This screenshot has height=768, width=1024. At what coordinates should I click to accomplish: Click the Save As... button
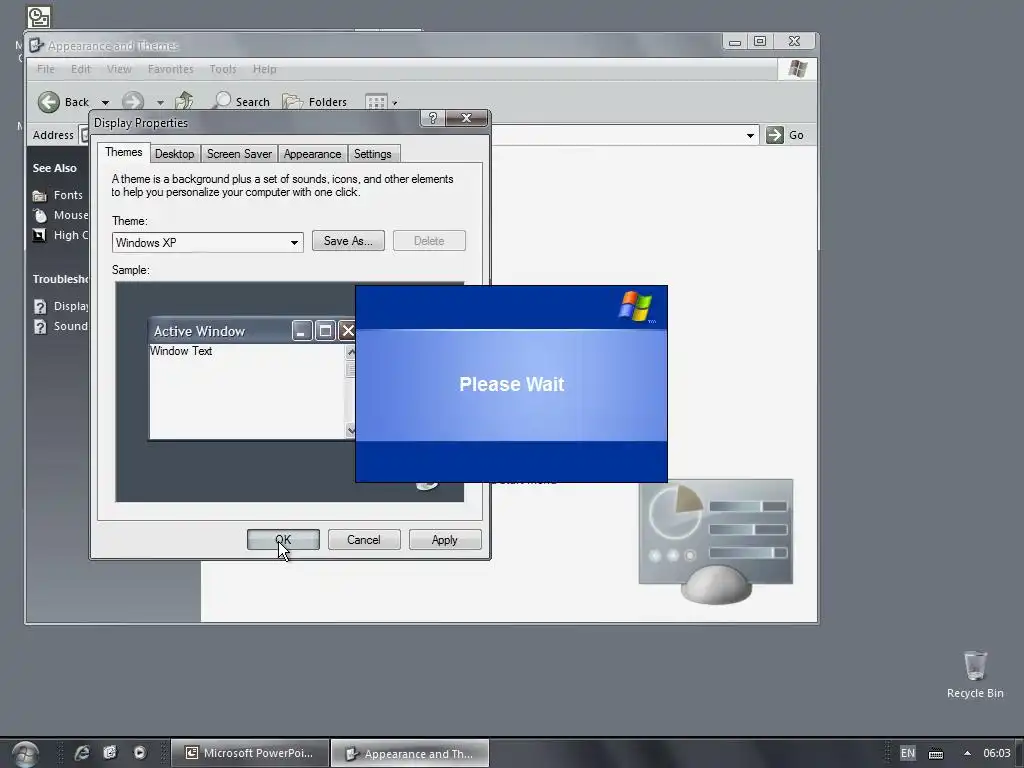tap(348, 241)
